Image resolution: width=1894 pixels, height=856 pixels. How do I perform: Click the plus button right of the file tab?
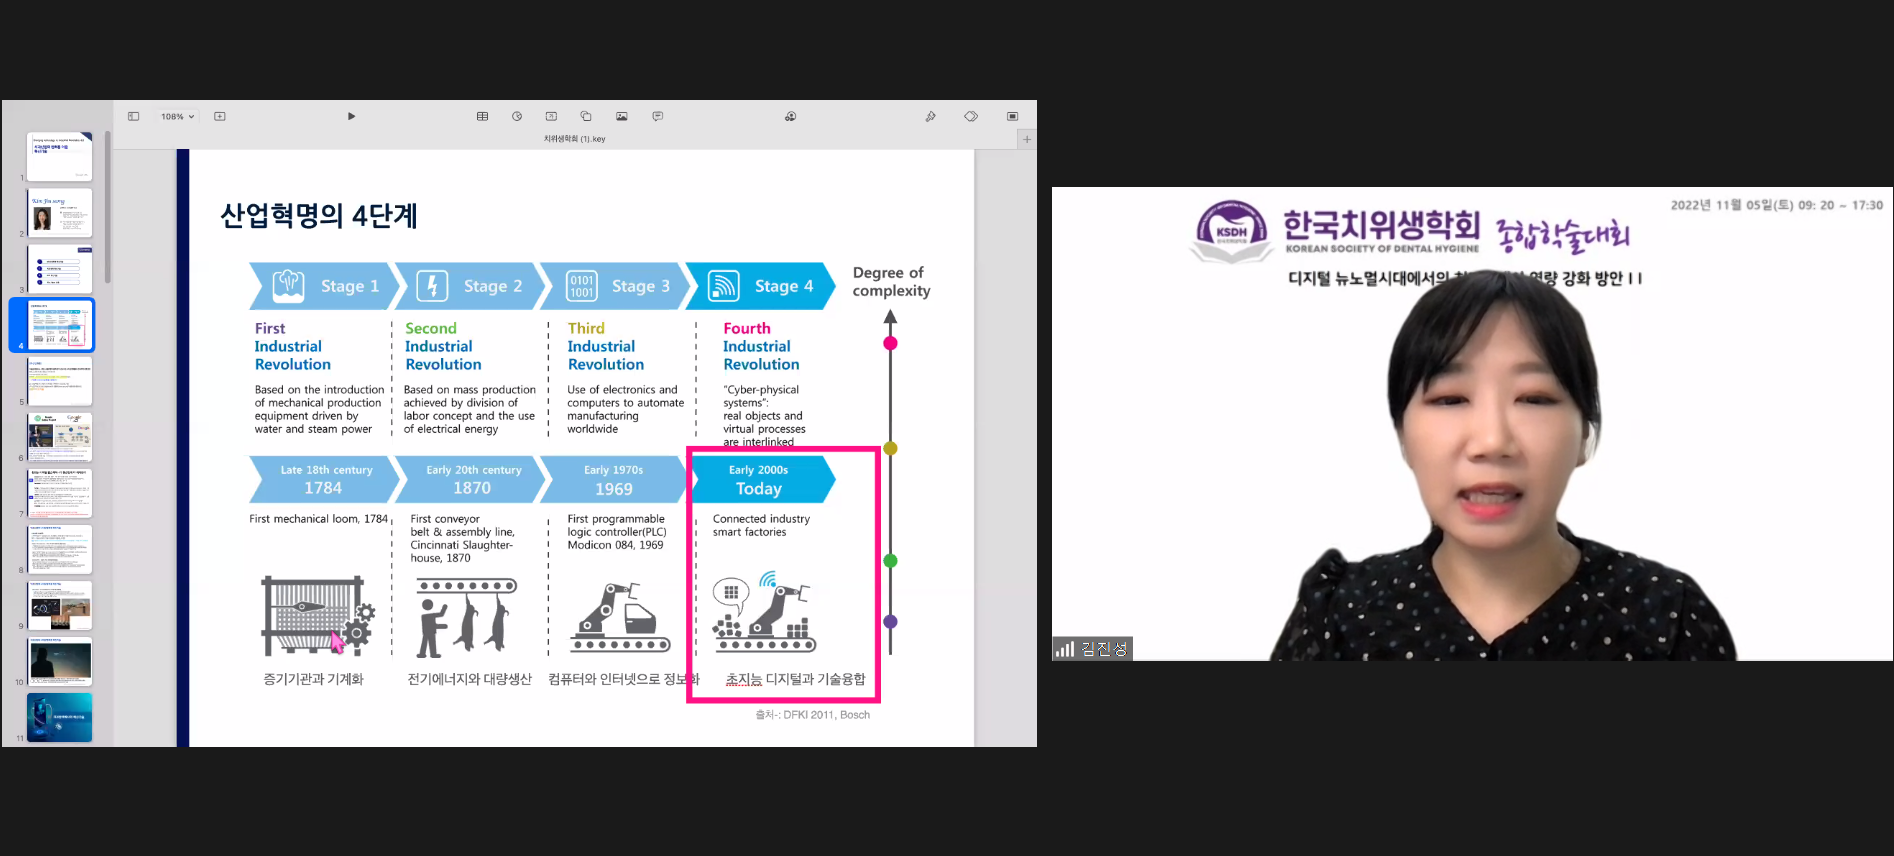click(1026, 140)
